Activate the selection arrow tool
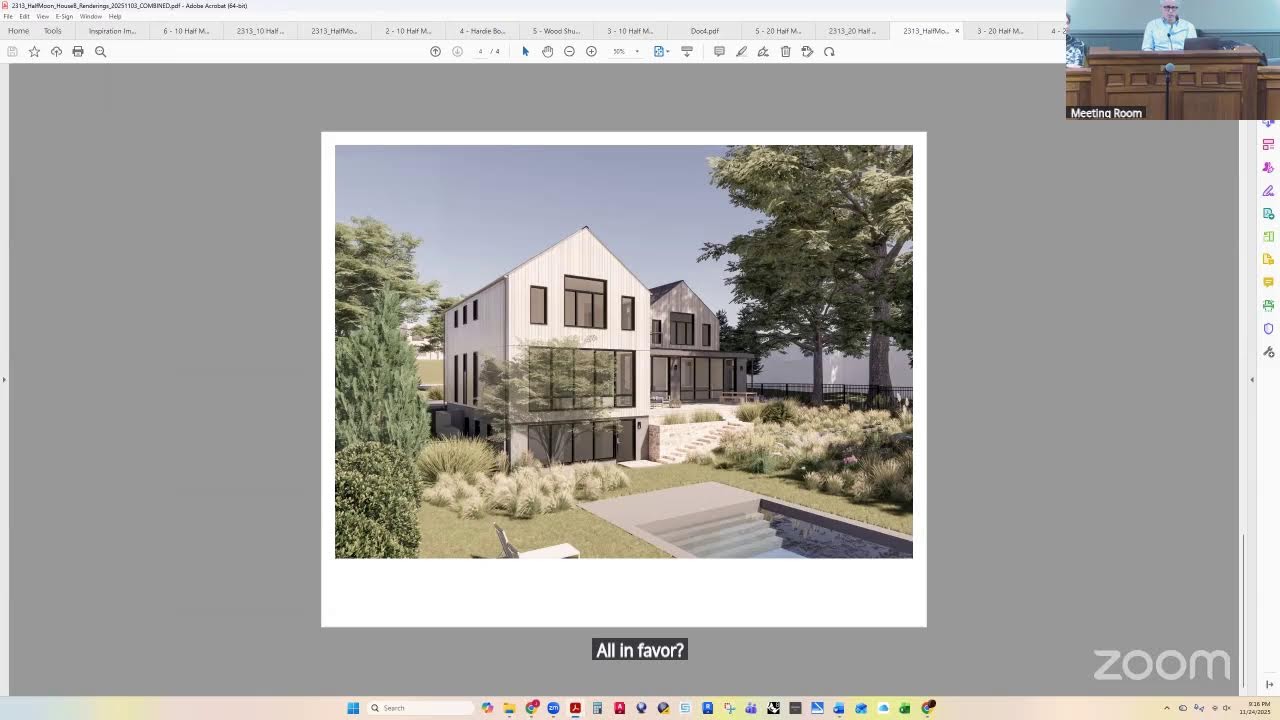This screenshot has width=1280, height=720. pyautogui.click(x=525, y=51)
